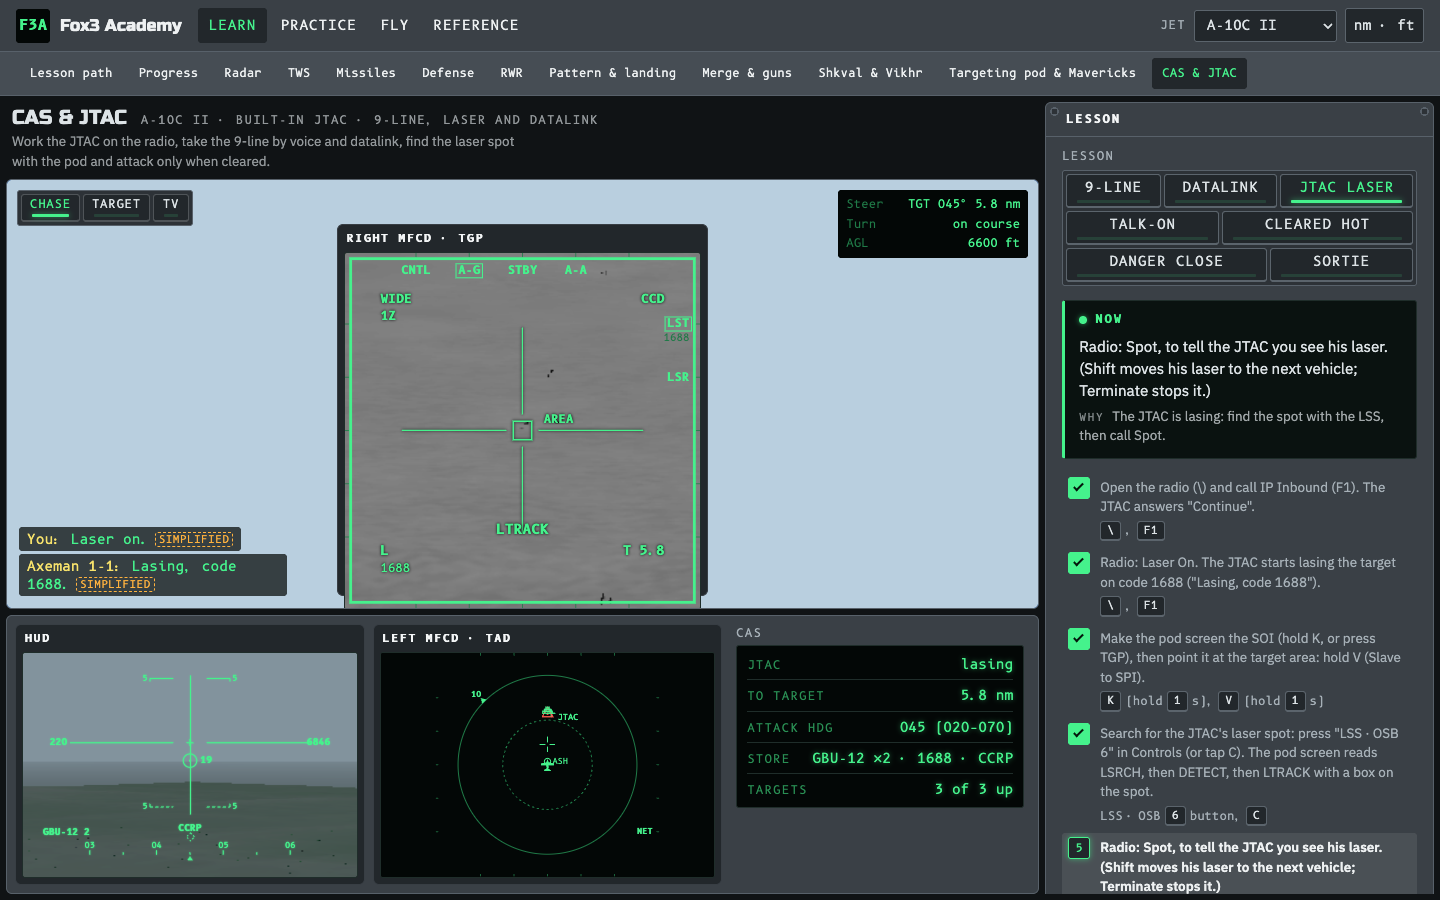Screen dimensions: 1440x900
Task: Toggle the Laser On step checkbox
Action: [x=1079, y=563]
